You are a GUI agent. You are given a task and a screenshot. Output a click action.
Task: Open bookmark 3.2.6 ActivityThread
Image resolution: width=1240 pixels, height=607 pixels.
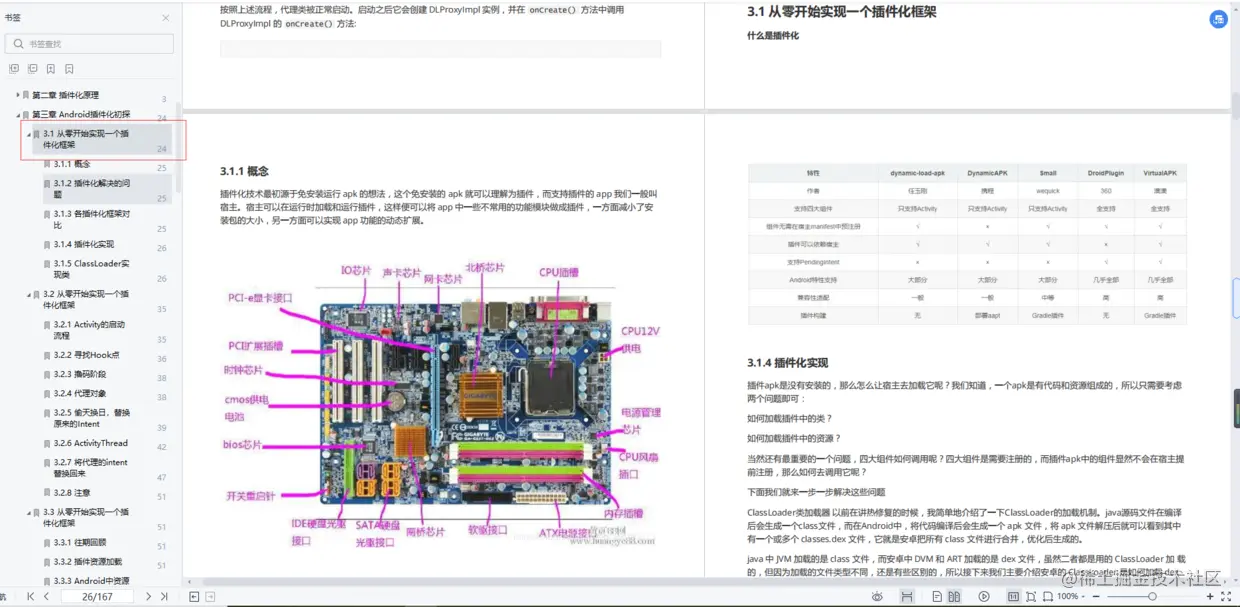[91, 443]
